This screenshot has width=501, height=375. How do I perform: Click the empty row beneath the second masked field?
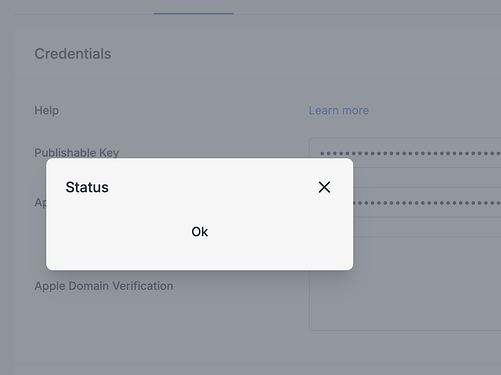click(427, 227)
